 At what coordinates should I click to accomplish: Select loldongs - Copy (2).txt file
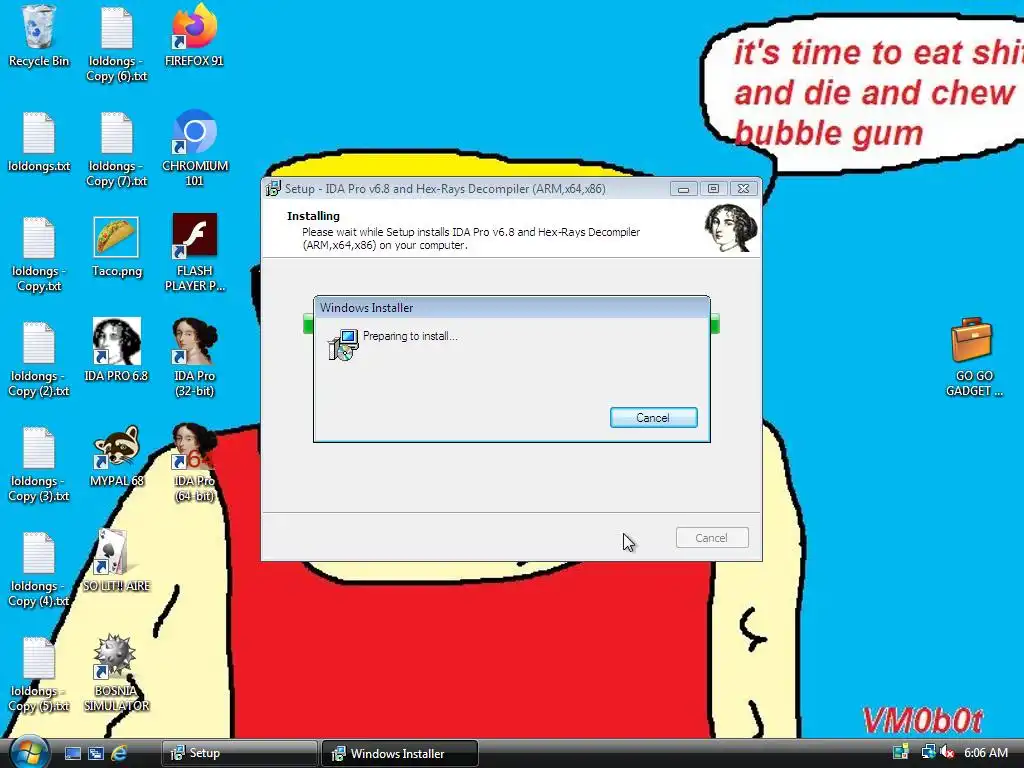point(39,359)
